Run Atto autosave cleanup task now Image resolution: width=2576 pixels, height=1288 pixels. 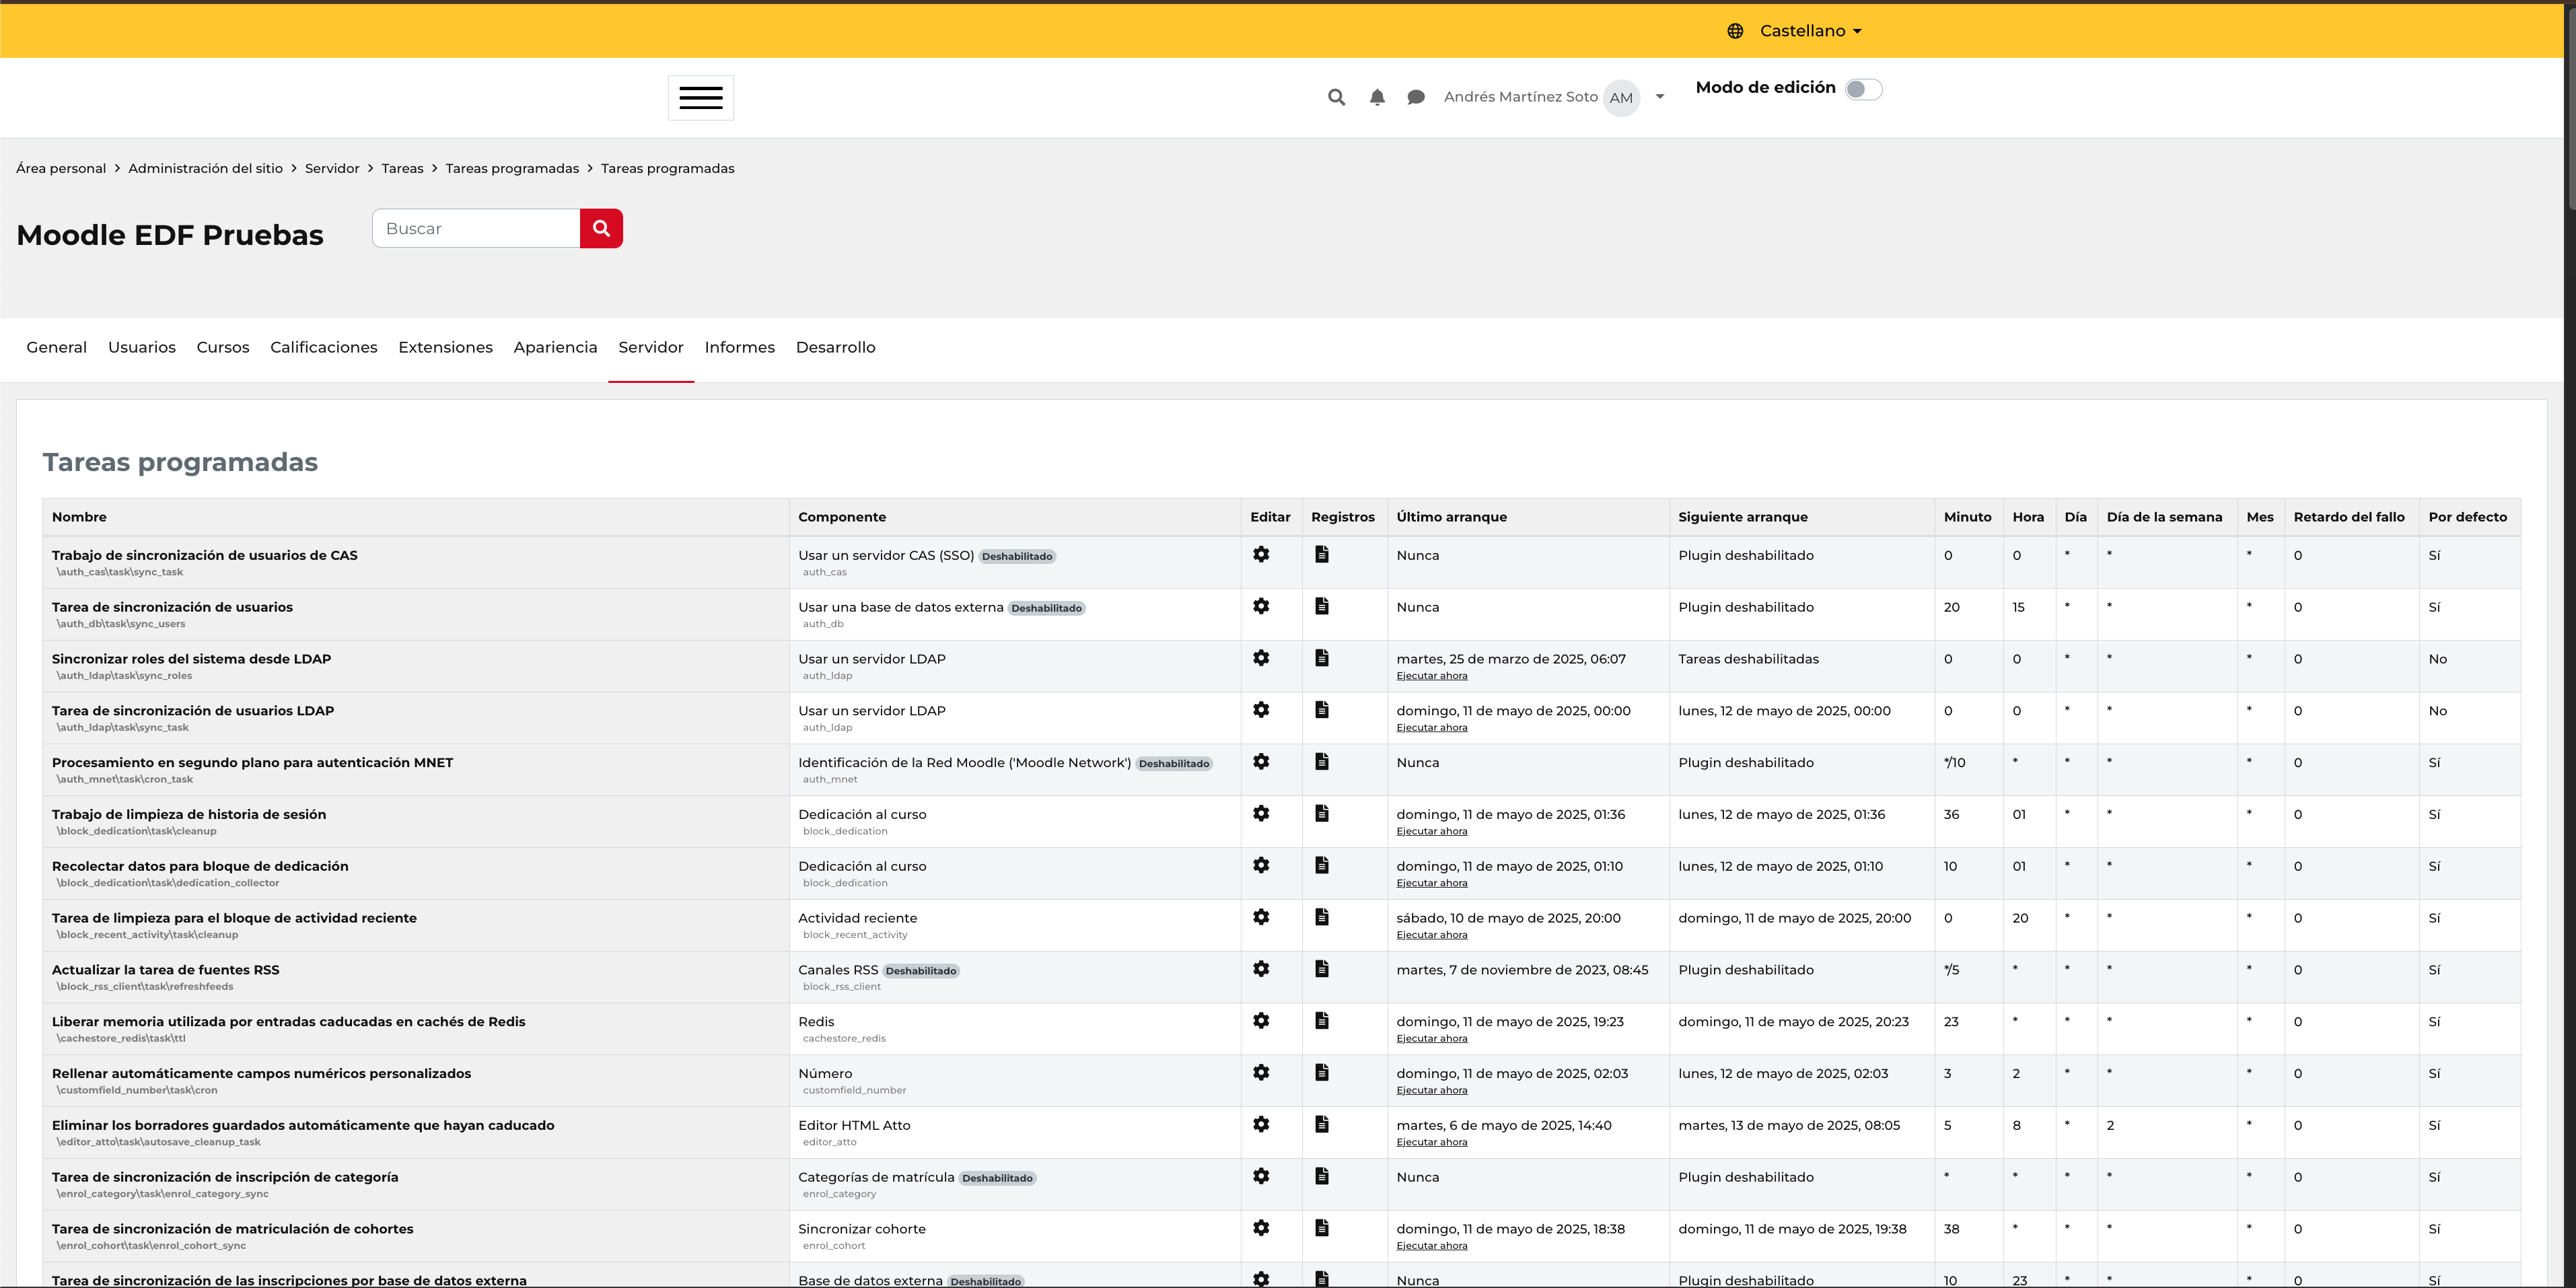point(1432,1142)
